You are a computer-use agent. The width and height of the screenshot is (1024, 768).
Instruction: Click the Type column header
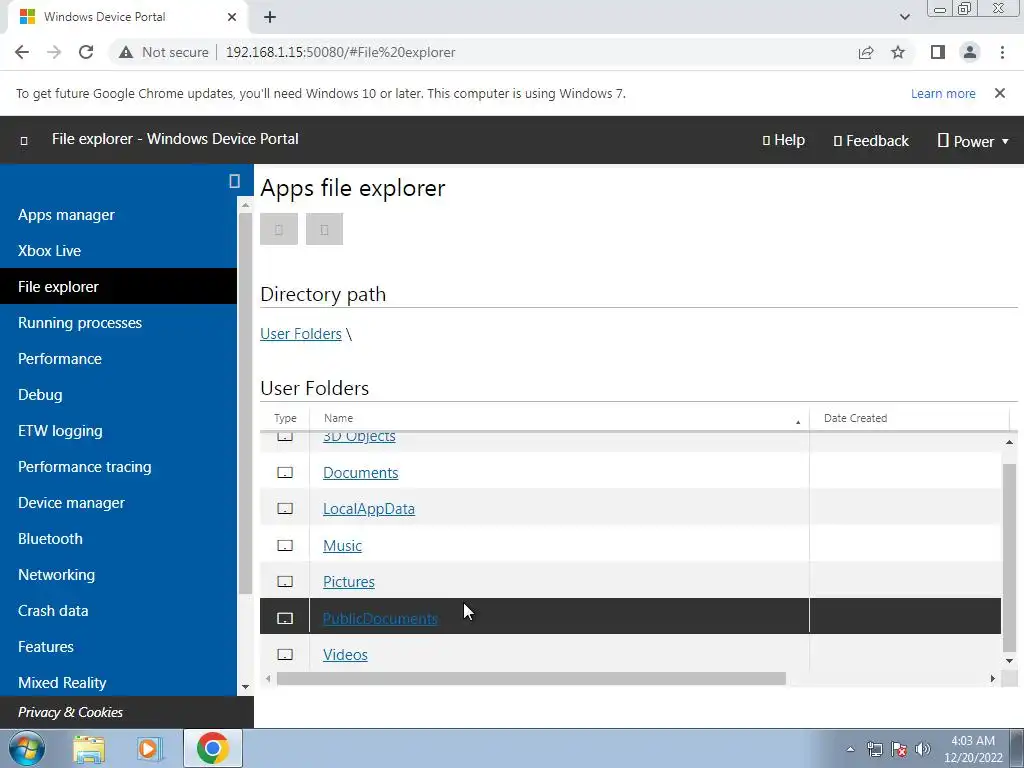285,418
